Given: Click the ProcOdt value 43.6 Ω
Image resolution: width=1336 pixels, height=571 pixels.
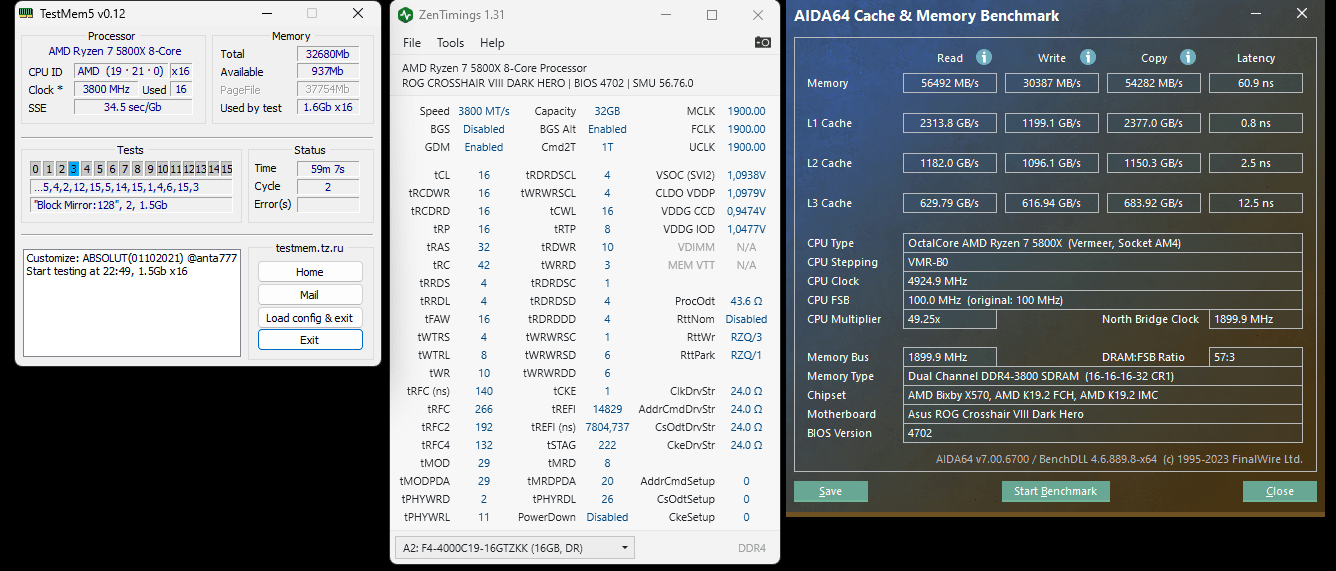Looking at the screenshot, I should point(746,301).
